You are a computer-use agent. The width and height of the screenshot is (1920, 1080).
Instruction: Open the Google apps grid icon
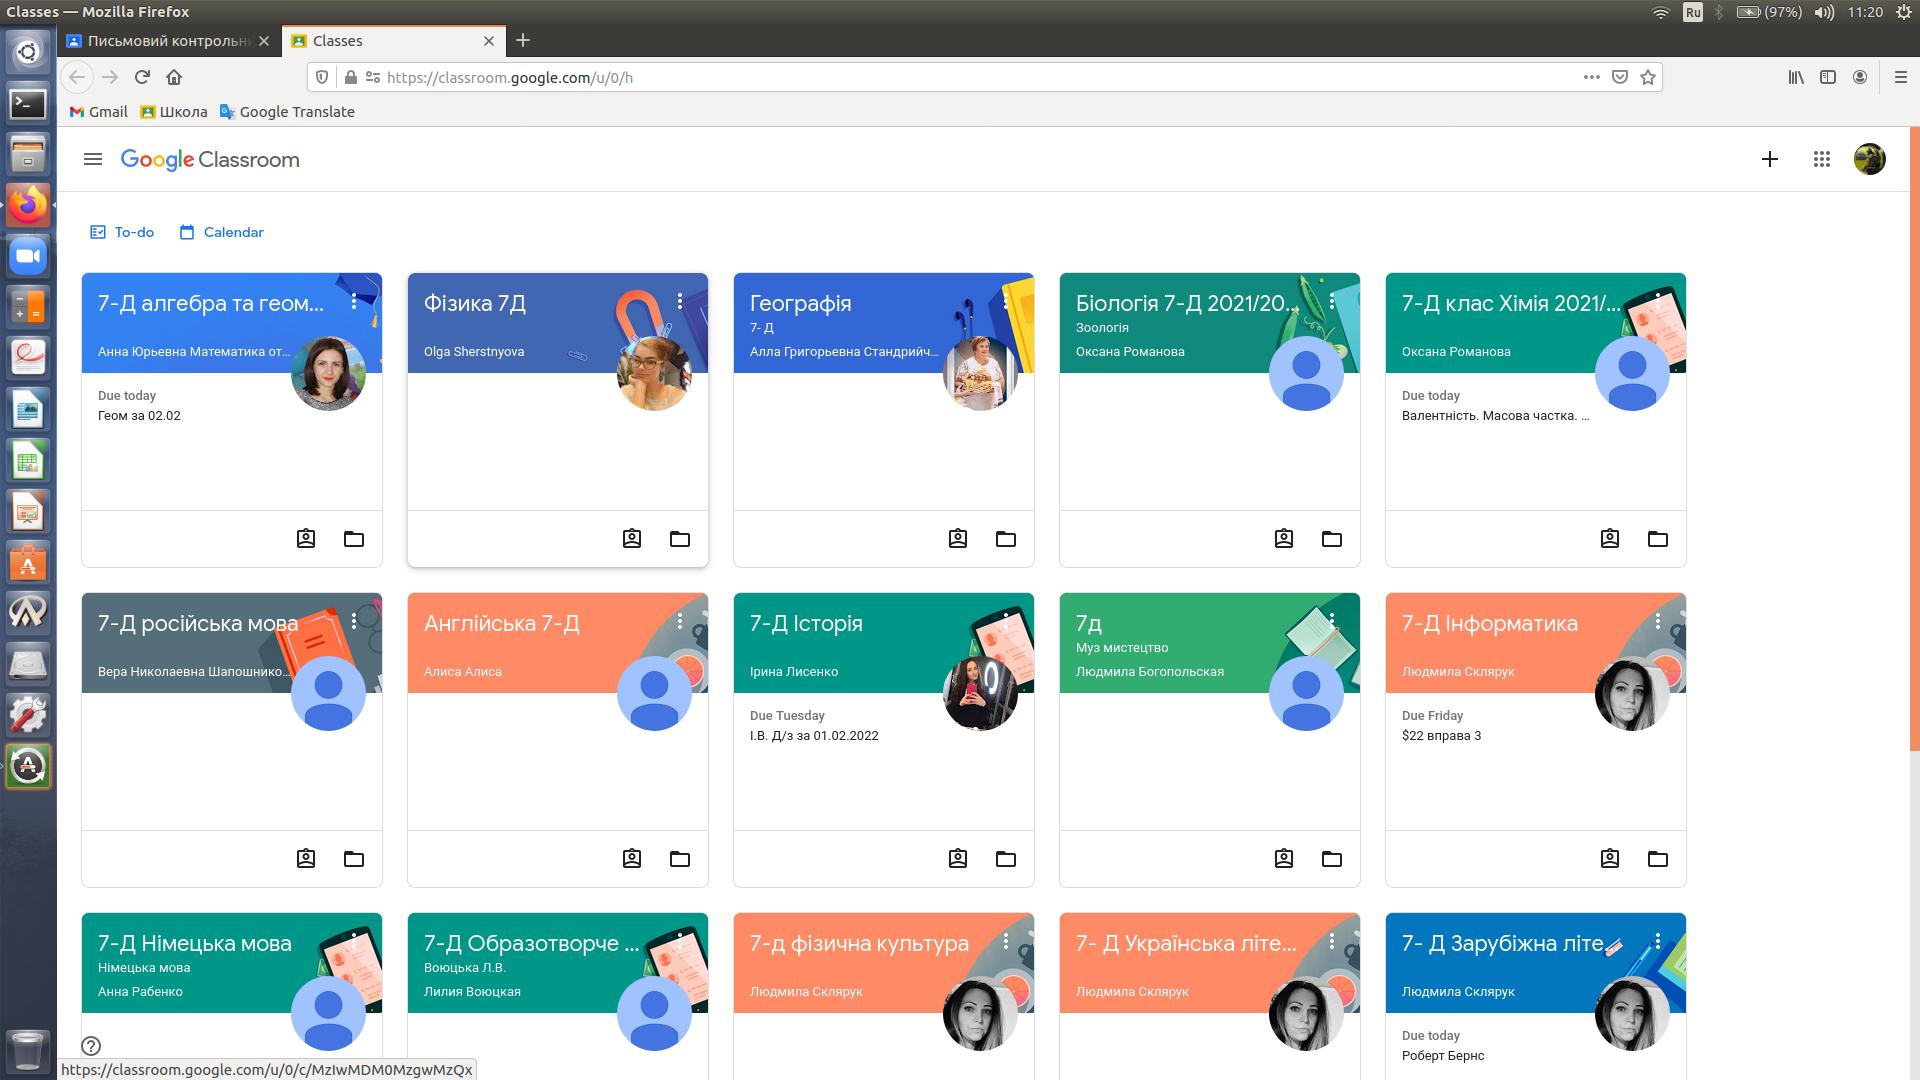(x=1821, y=159)
